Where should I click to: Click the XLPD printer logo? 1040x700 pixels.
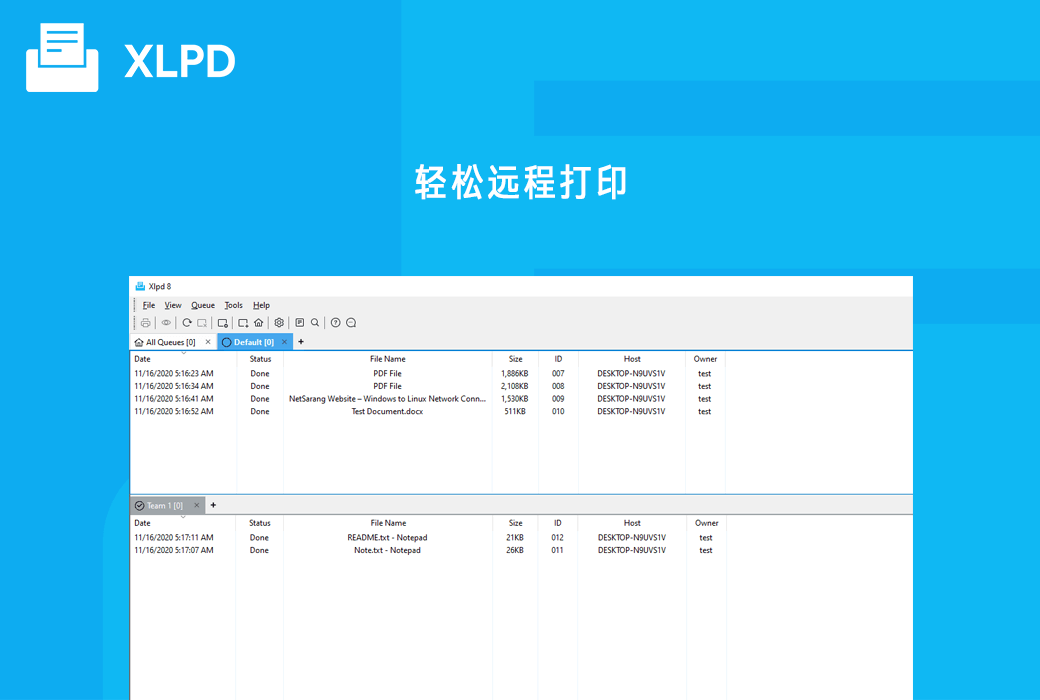click(x=62, y=58)
